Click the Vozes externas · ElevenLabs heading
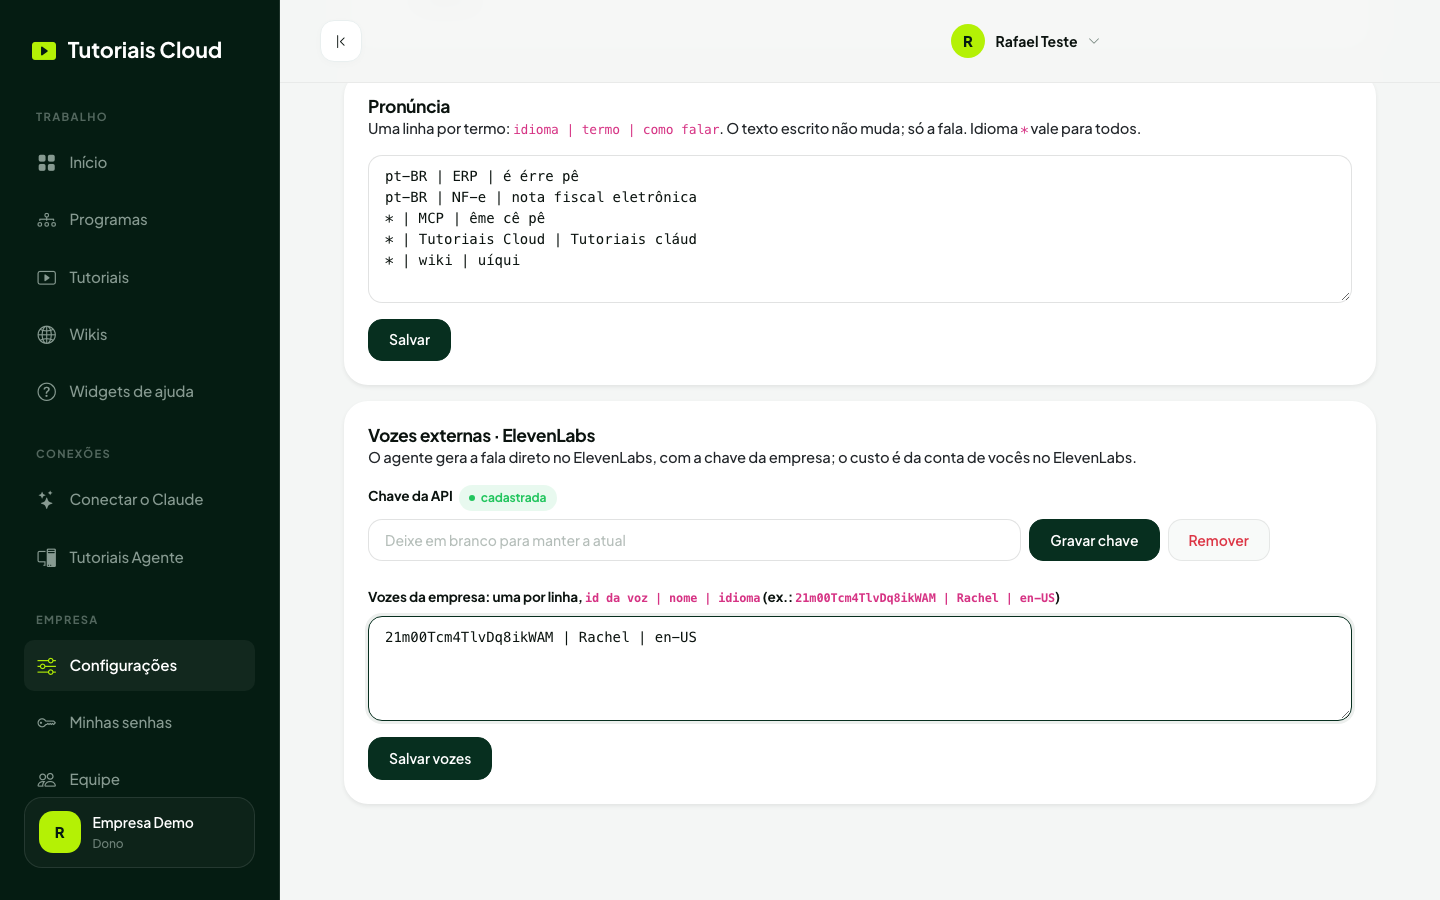 (481, 436)
